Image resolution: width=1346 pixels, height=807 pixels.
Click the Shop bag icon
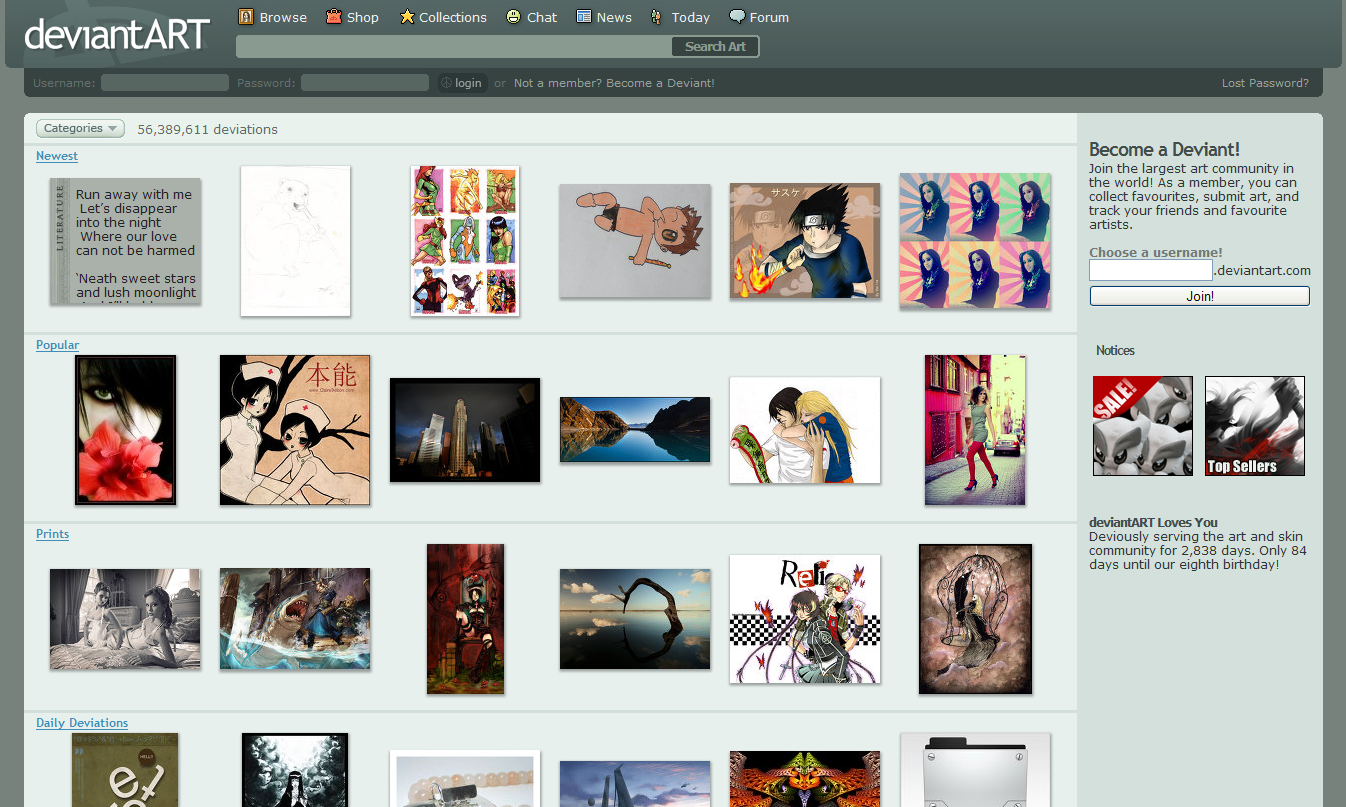pos(334,17)
